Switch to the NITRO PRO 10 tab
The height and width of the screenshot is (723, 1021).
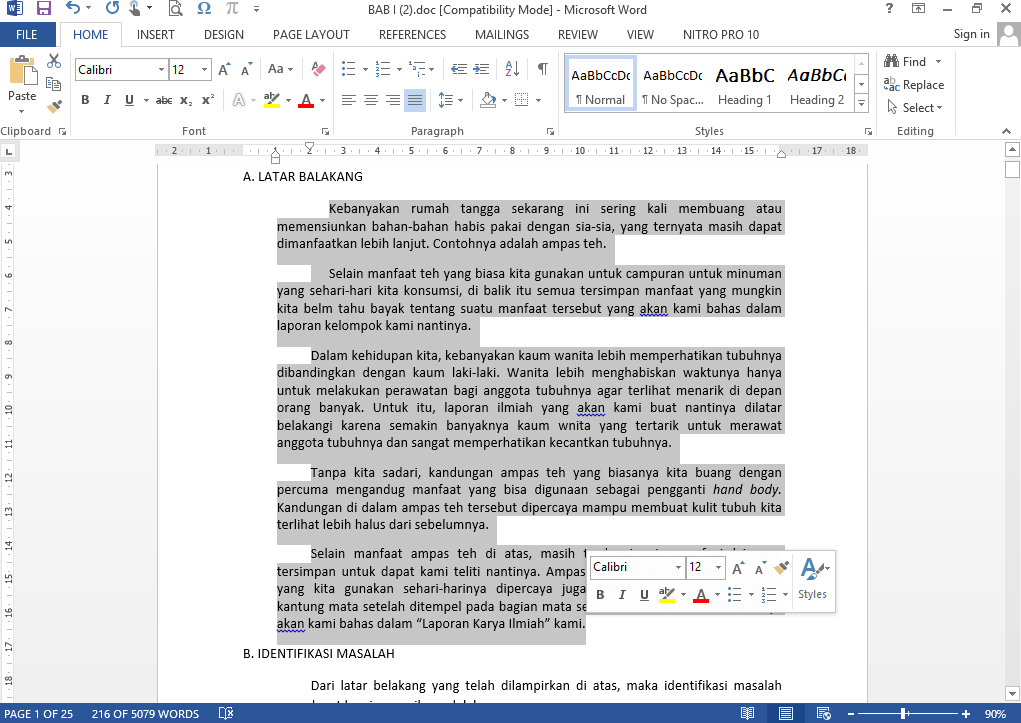click(721, 35)
